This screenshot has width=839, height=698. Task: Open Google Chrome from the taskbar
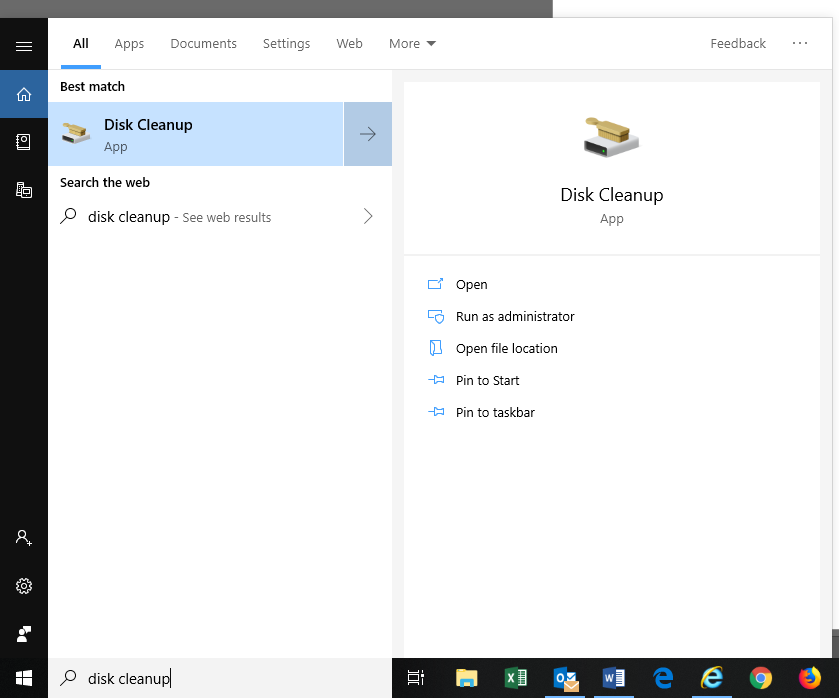point(761,678)
